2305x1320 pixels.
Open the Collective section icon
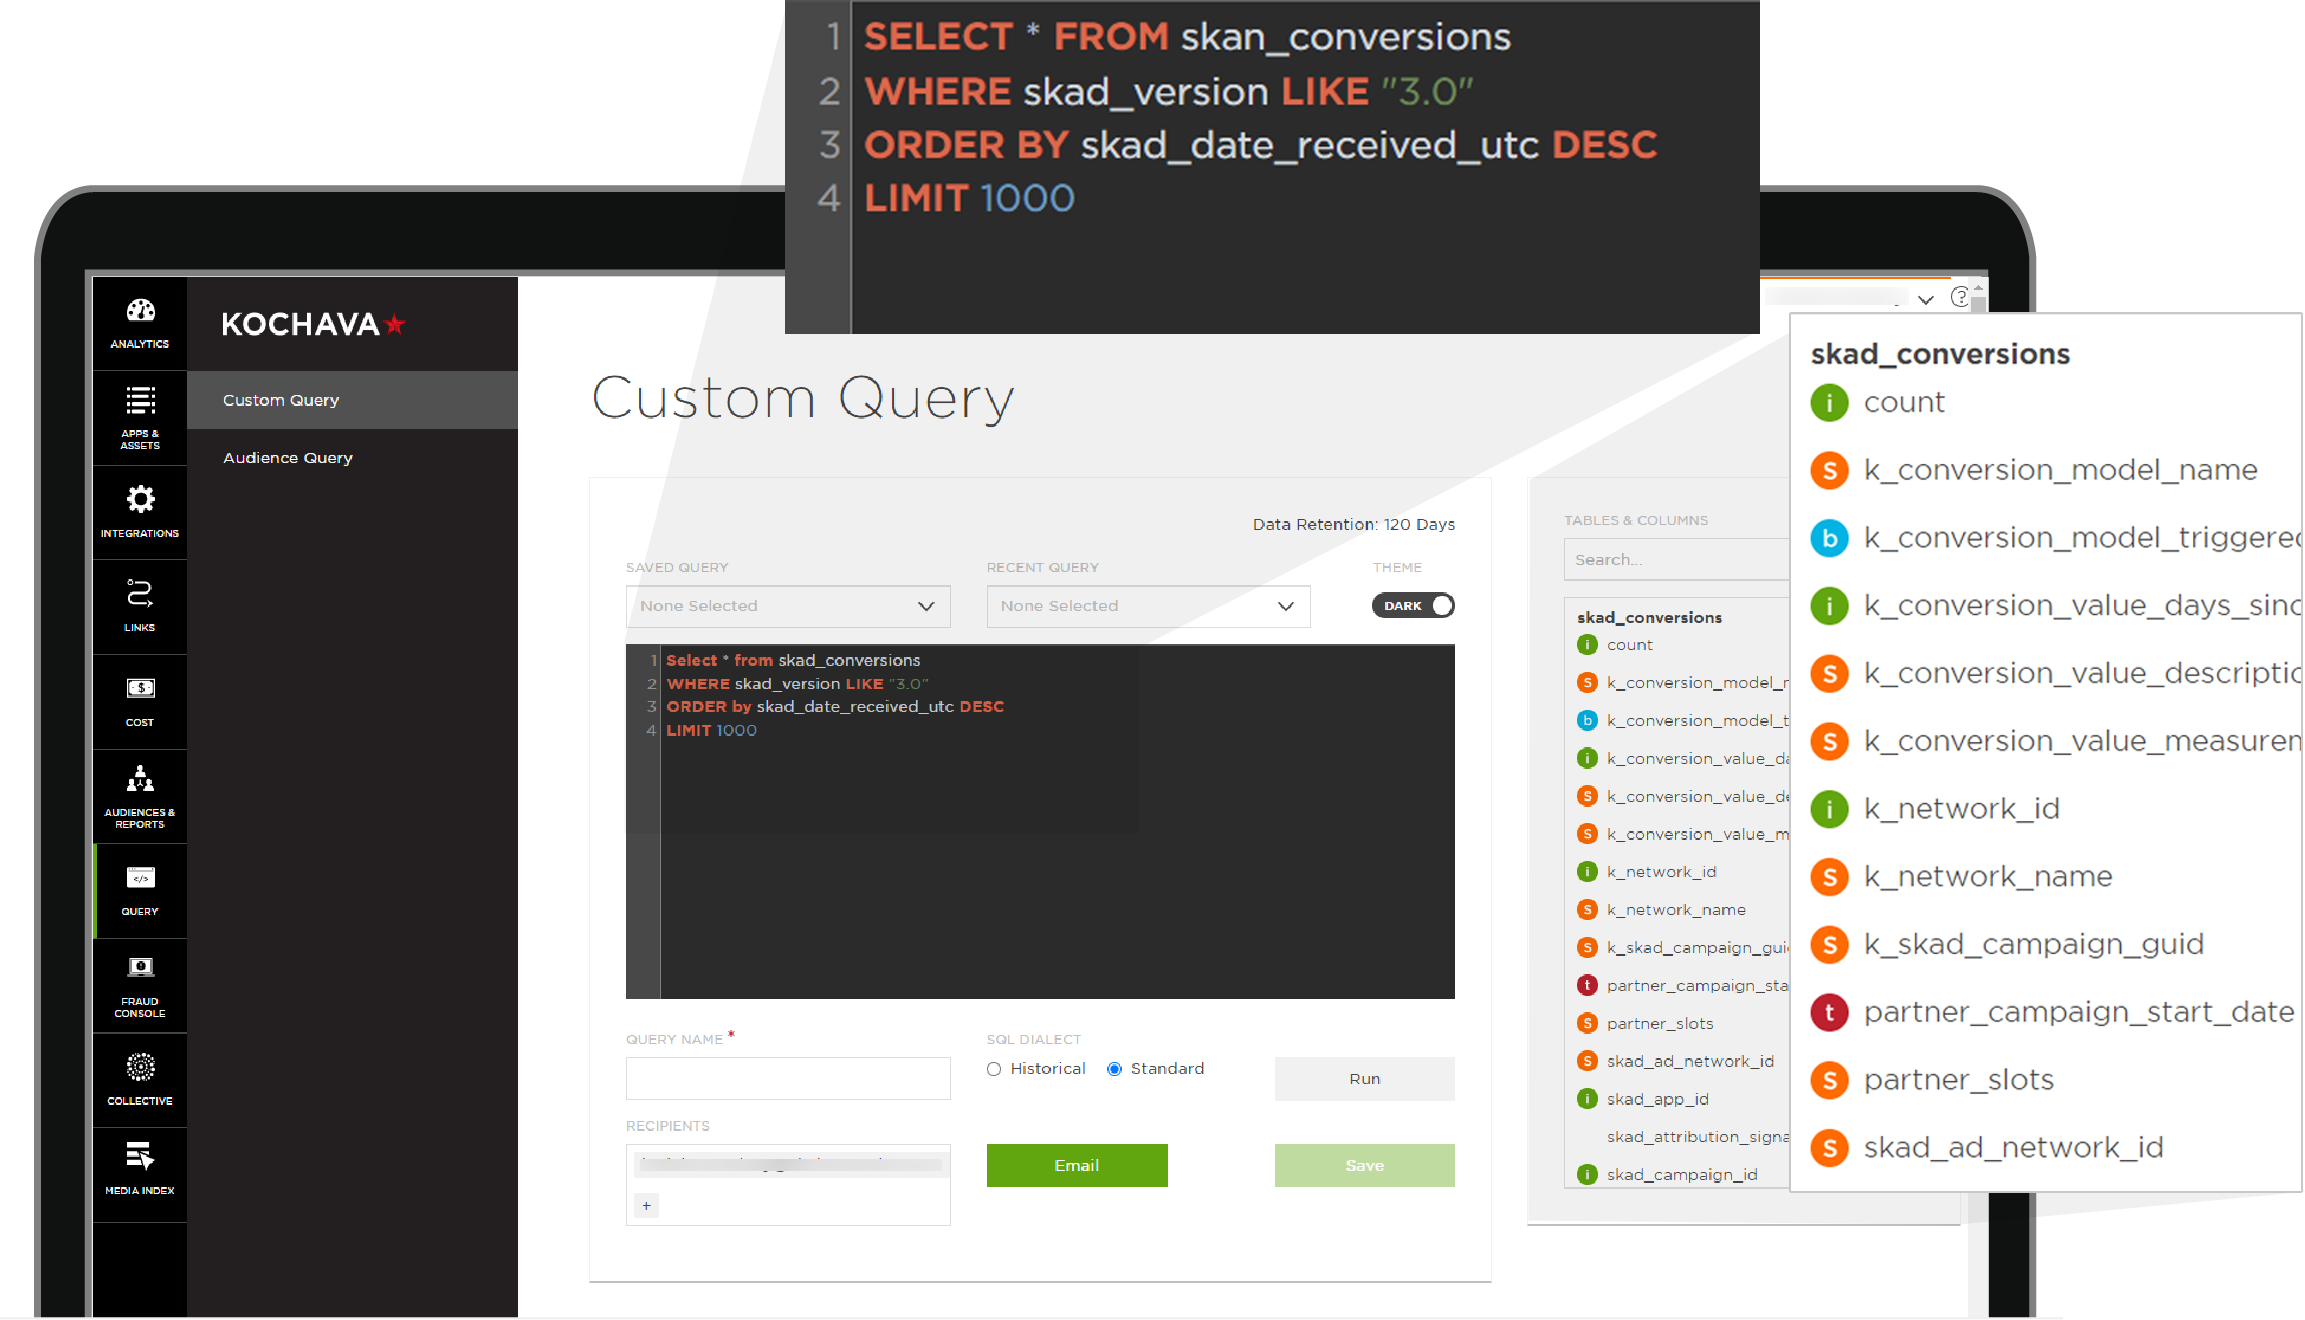pyautogui.click(x=140, y=1067)
